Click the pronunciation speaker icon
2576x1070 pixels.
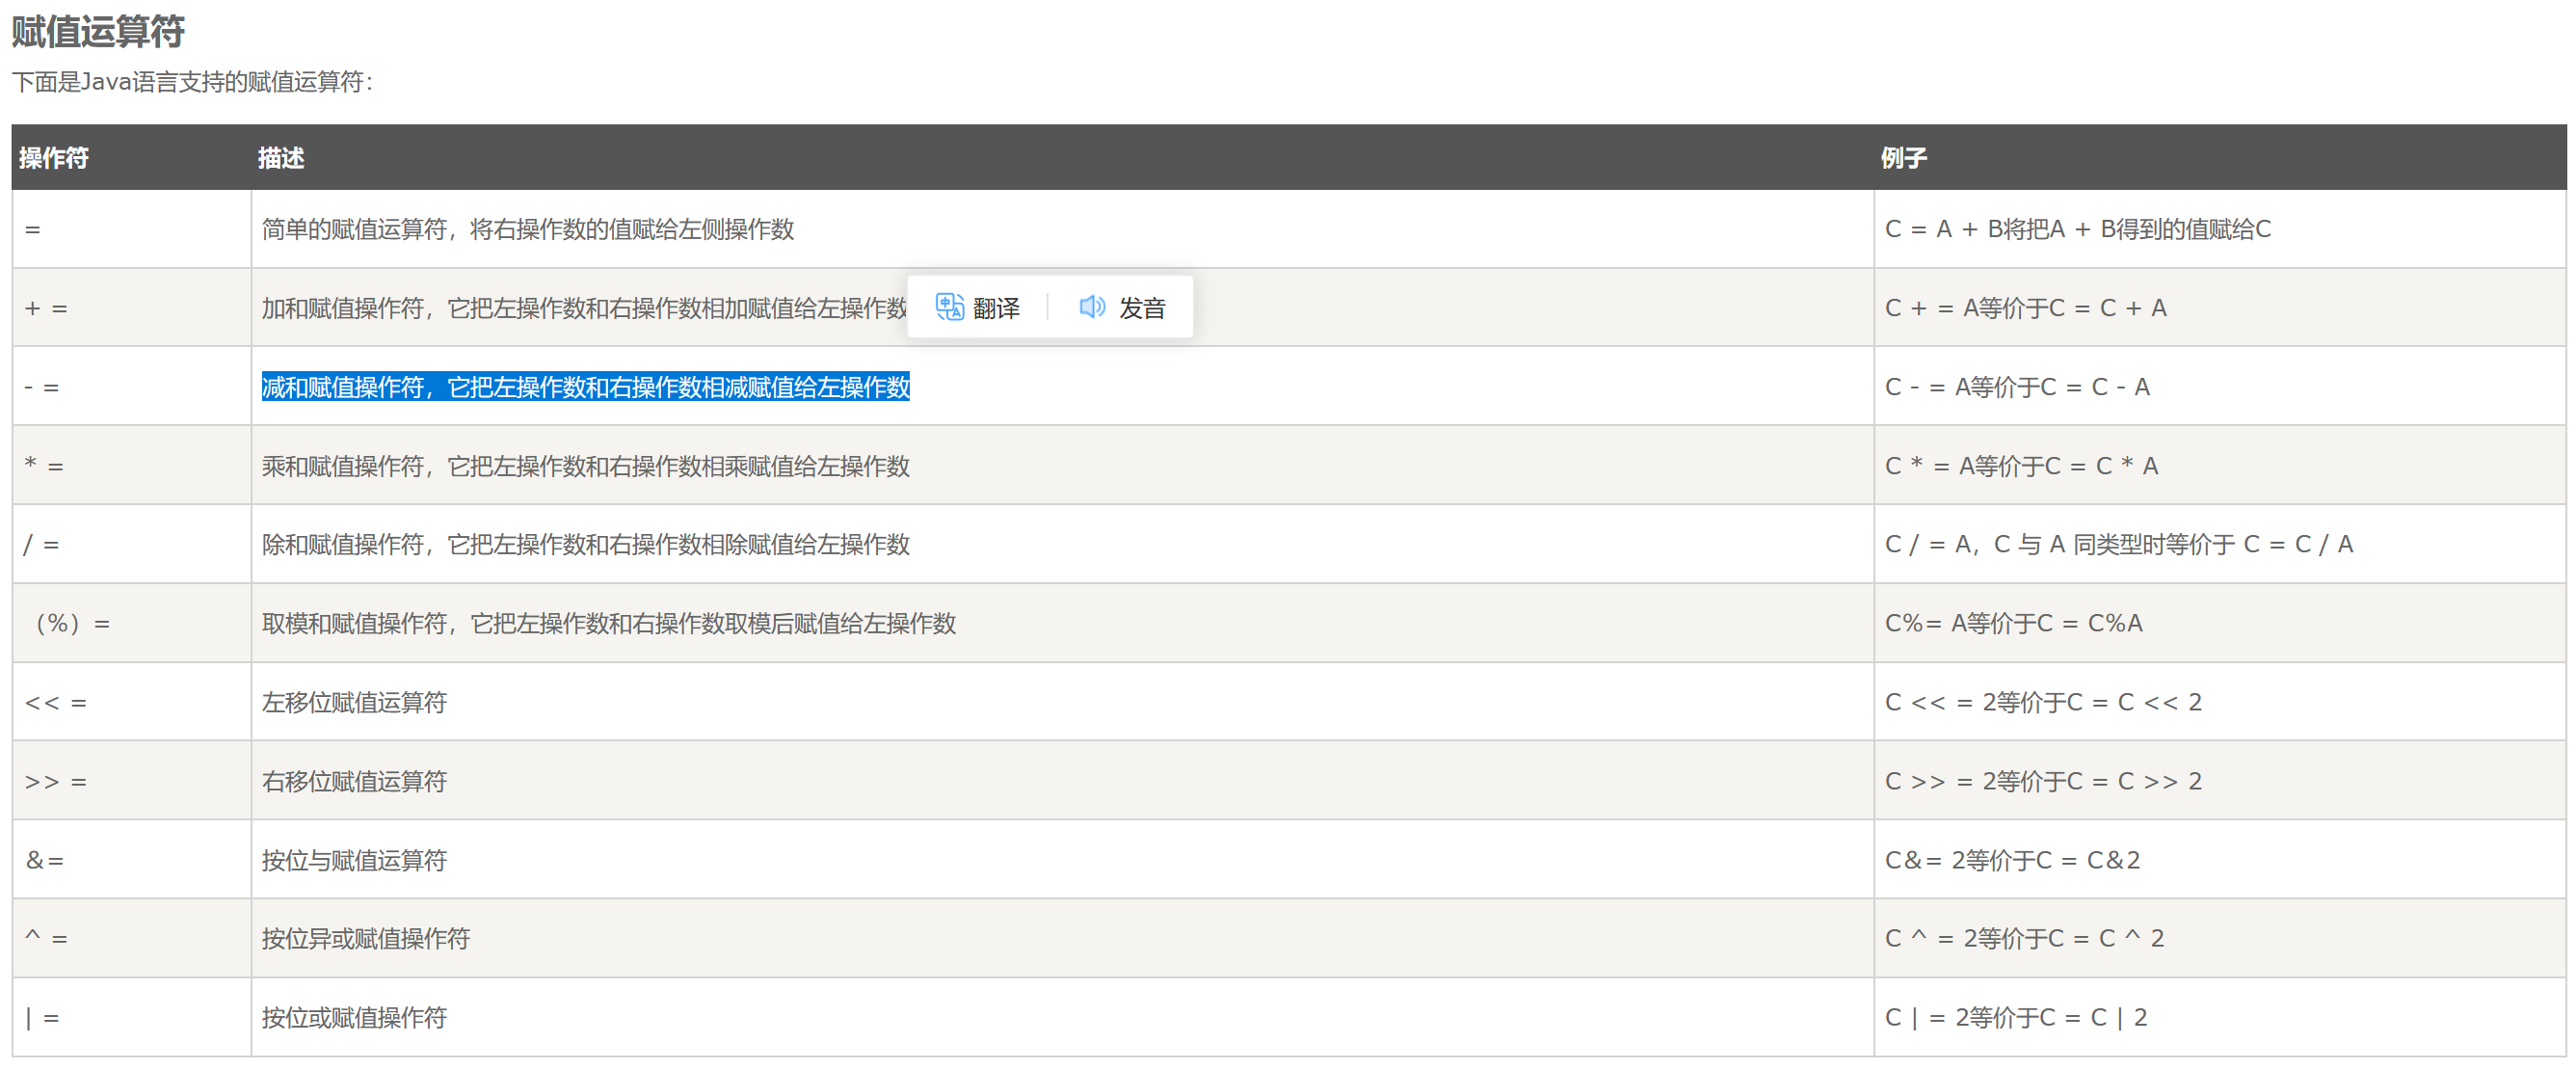[1092, 307]
